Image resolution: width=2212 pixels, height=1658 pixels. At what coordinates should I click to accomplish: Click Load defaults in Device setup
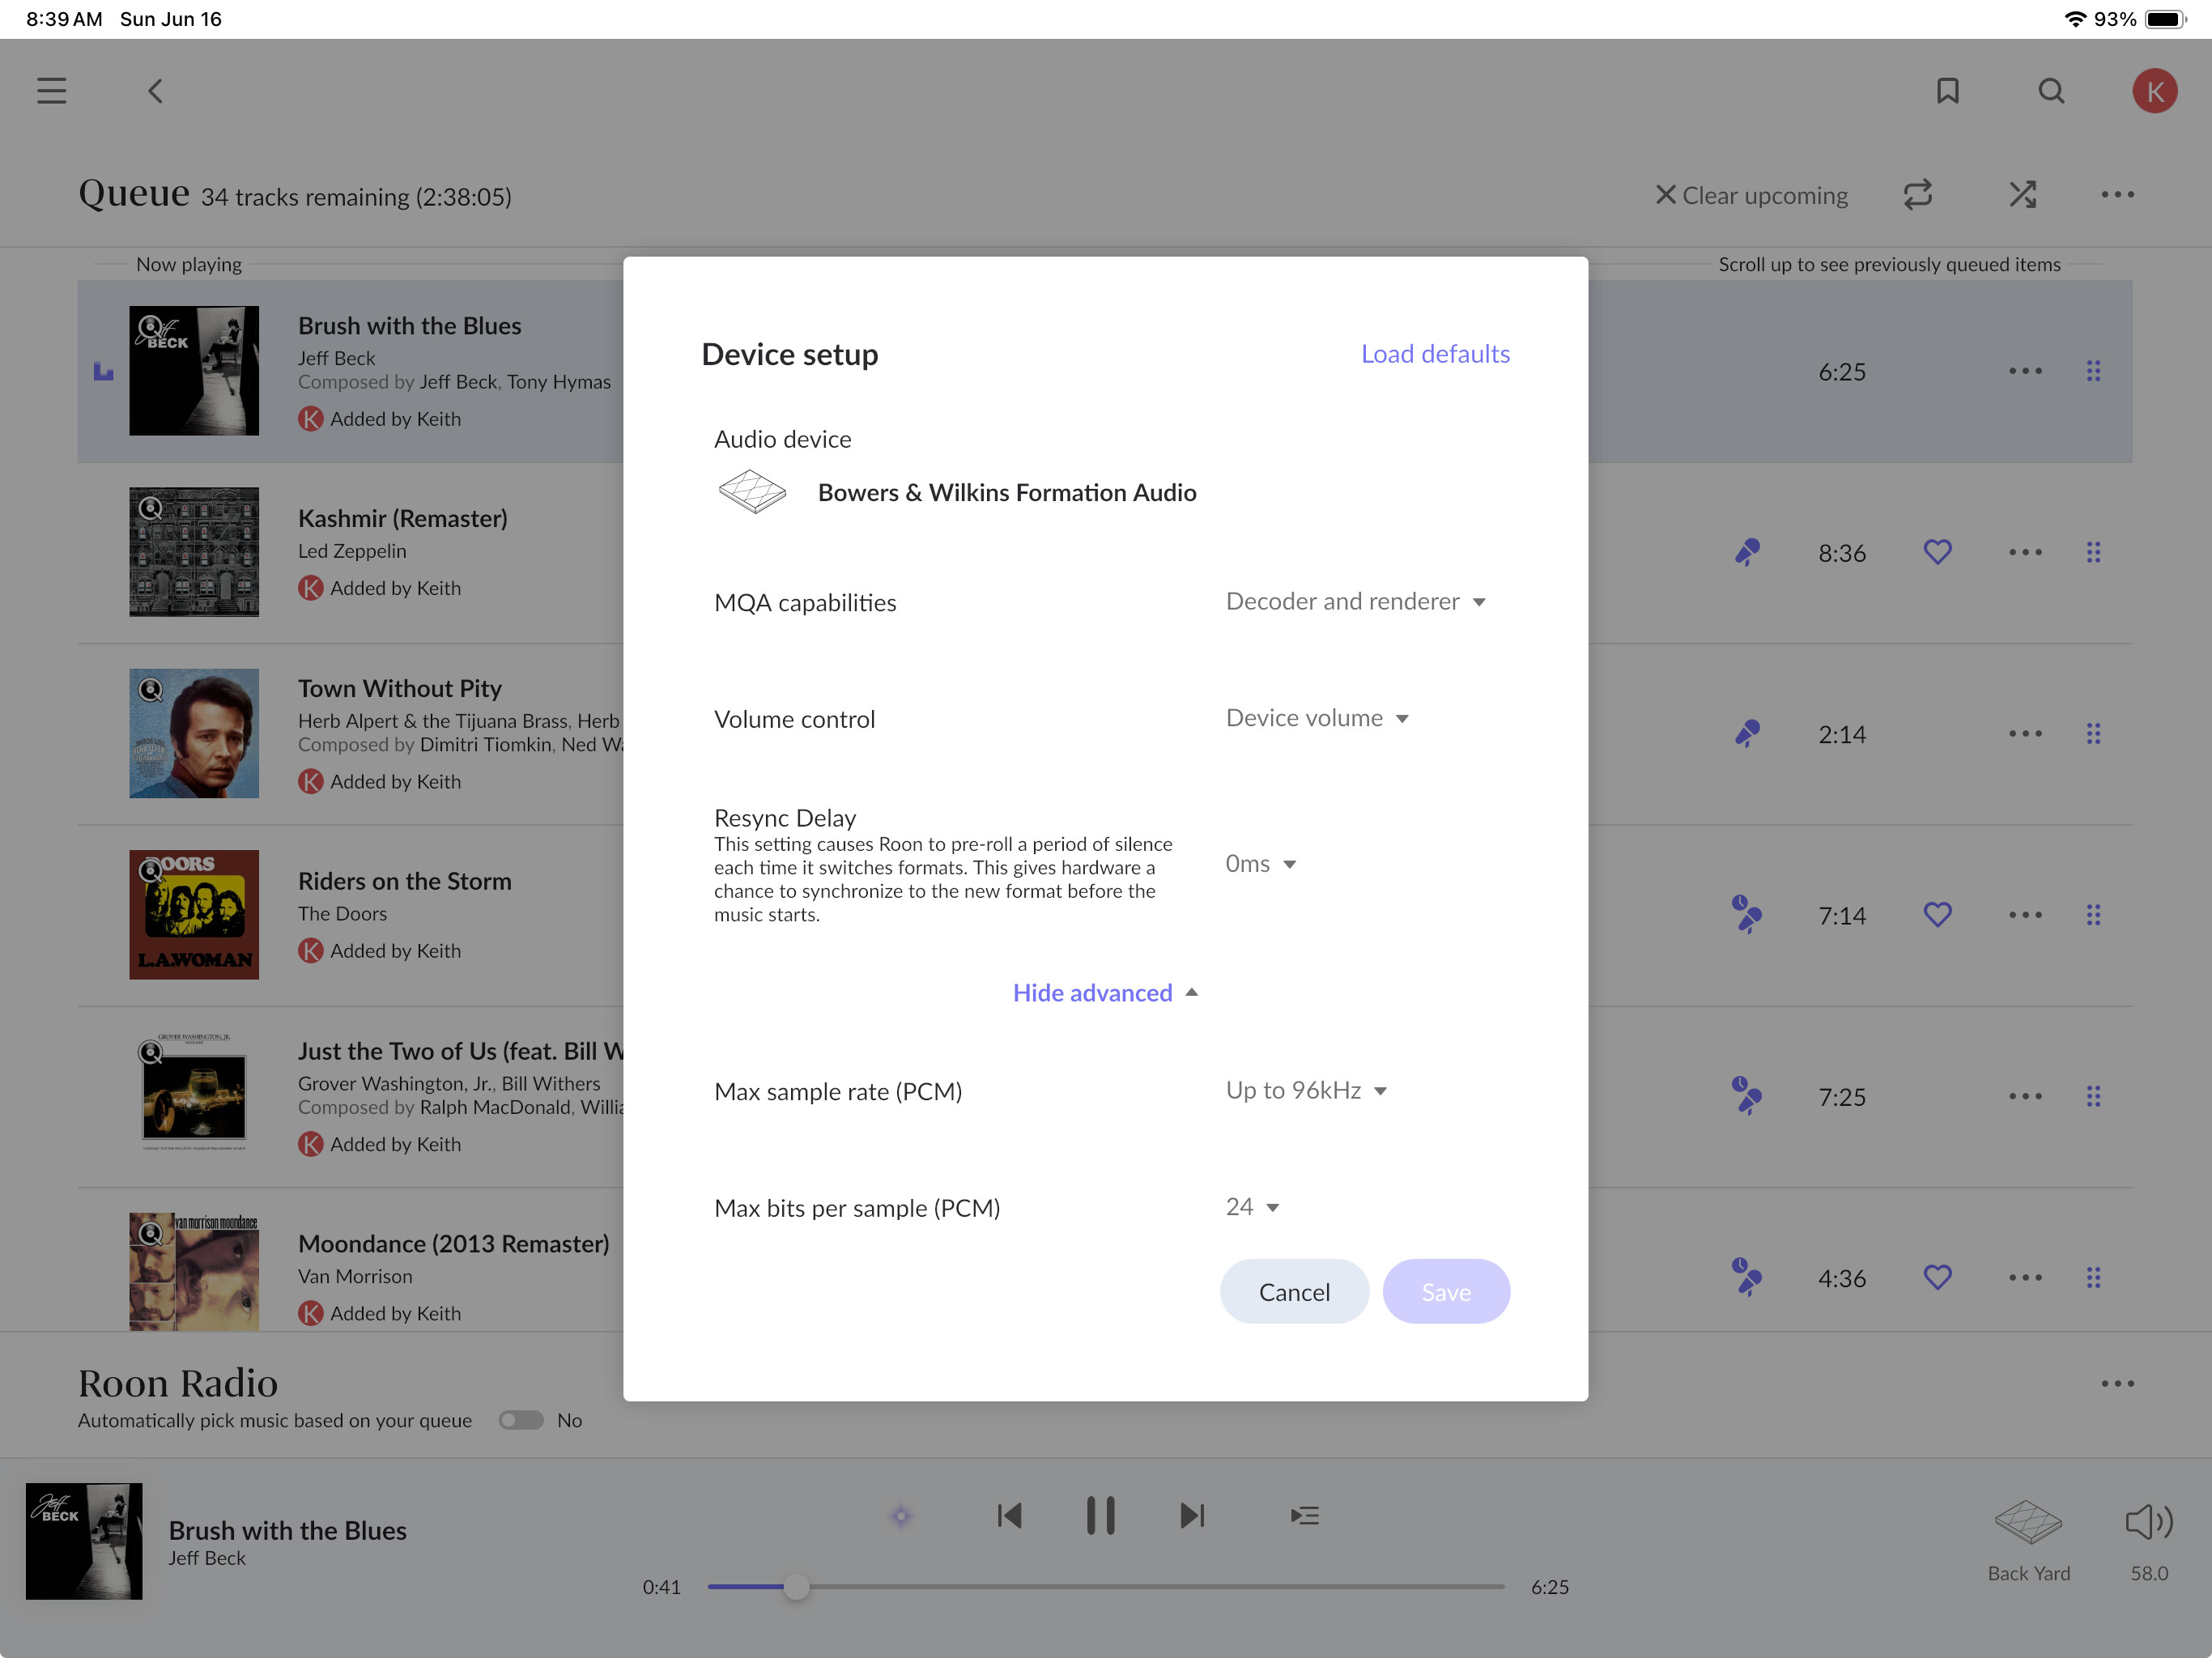pyautogui.click(x=1435, y=353)
